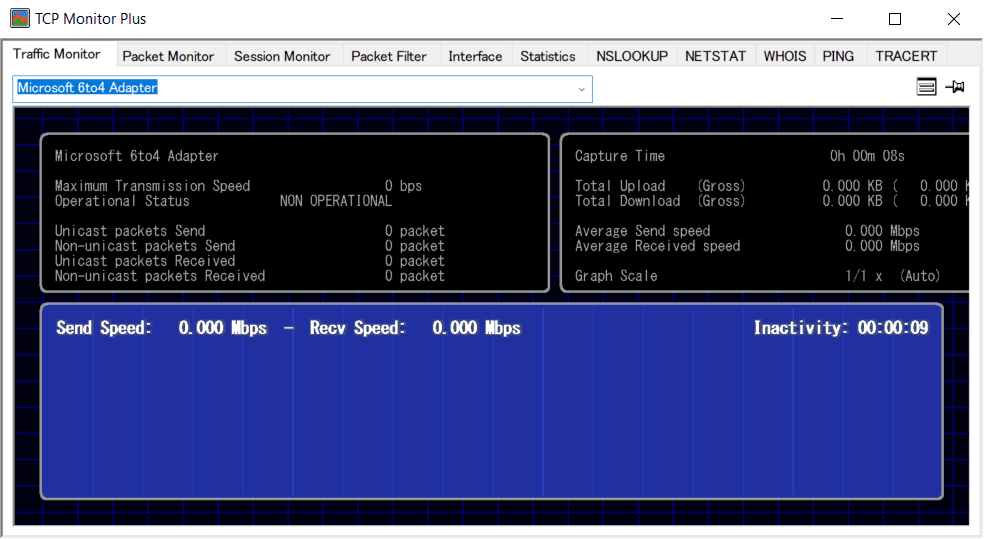Click the Non-unicast packets Received row
Screen dimensions: 984x539
tap(249, 276)
